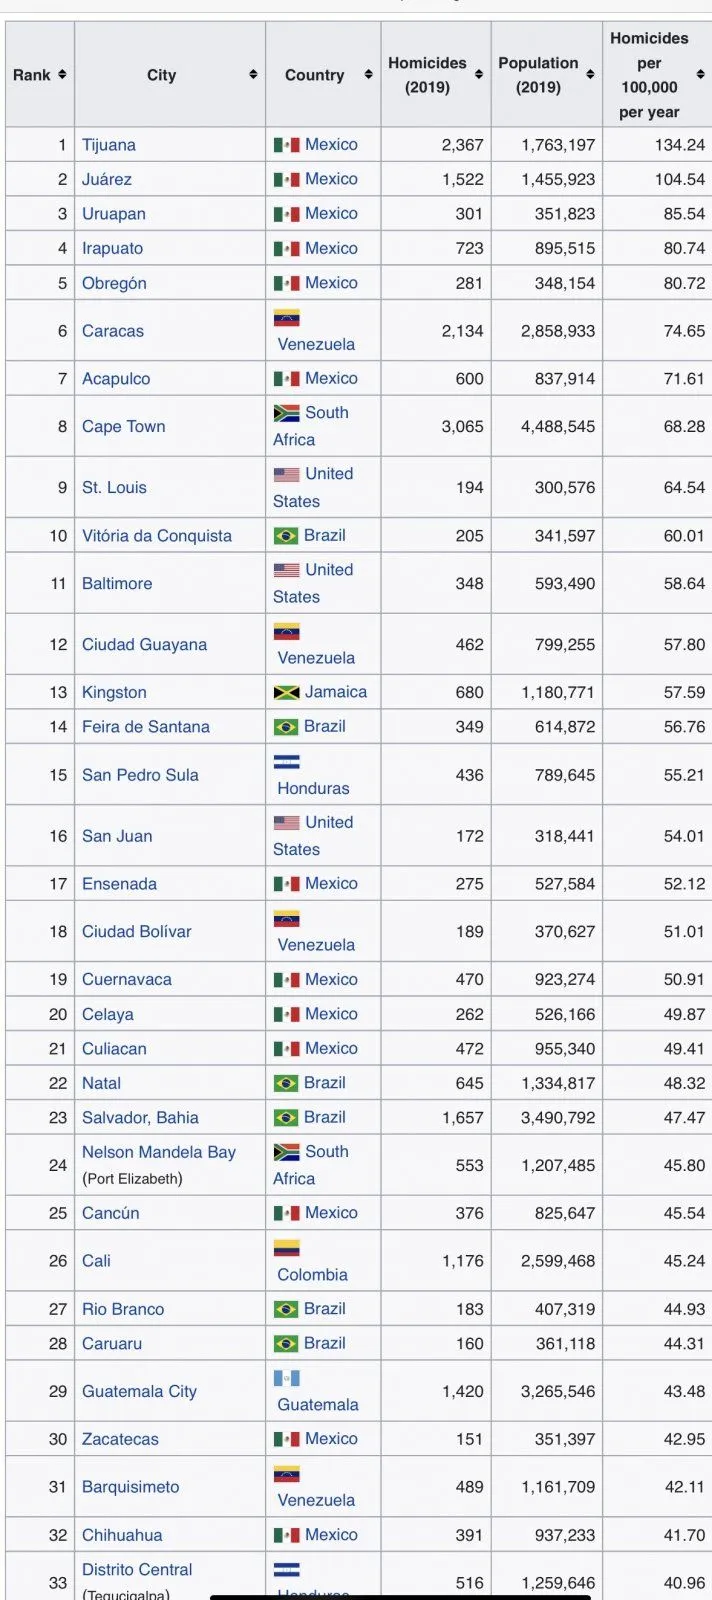
Task: Click the South Africa flag in Cape Town row
Action: coord(286,413)
